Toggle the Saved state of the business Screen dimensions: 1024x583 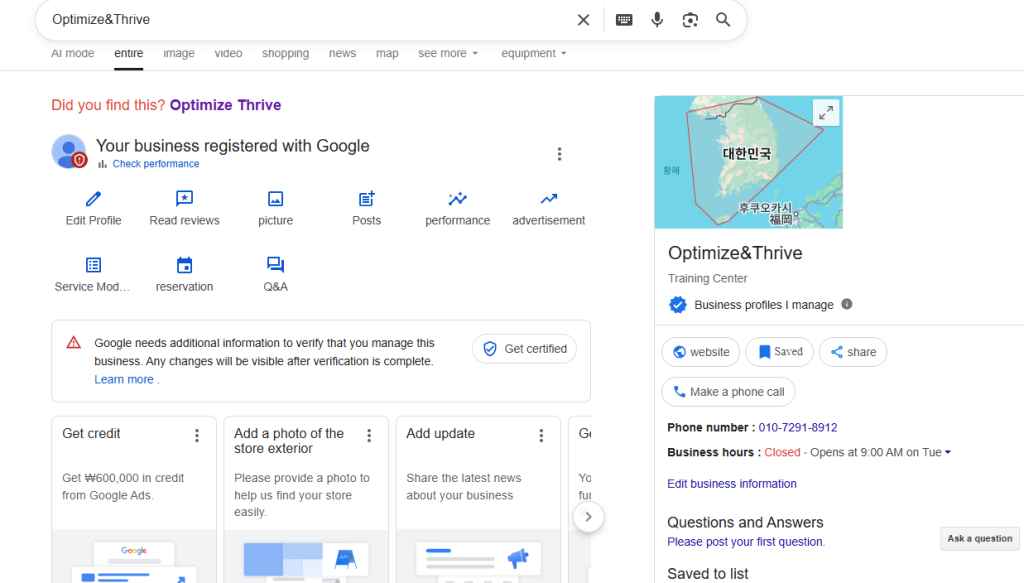coord(779,352)
